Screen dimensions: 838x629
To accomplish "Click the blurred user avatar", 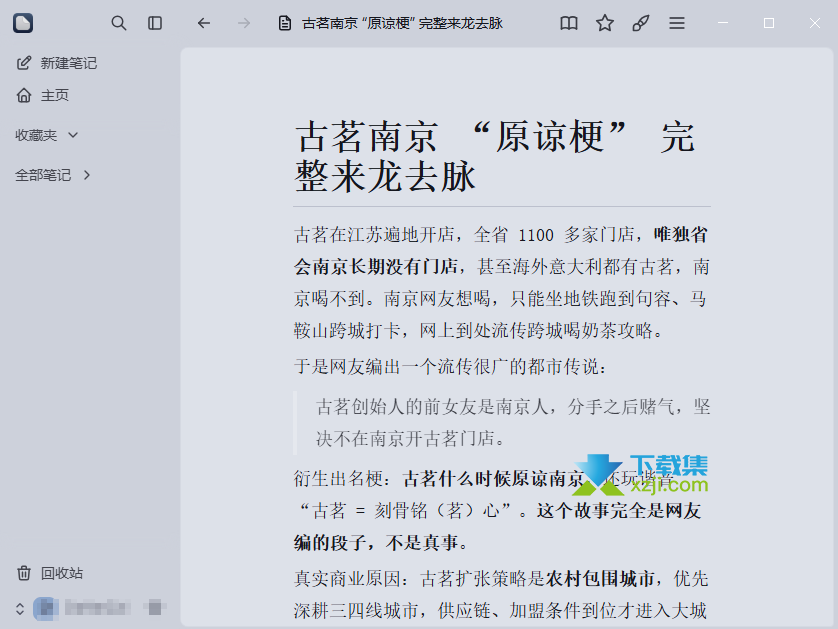I will (x=45, y=609).
